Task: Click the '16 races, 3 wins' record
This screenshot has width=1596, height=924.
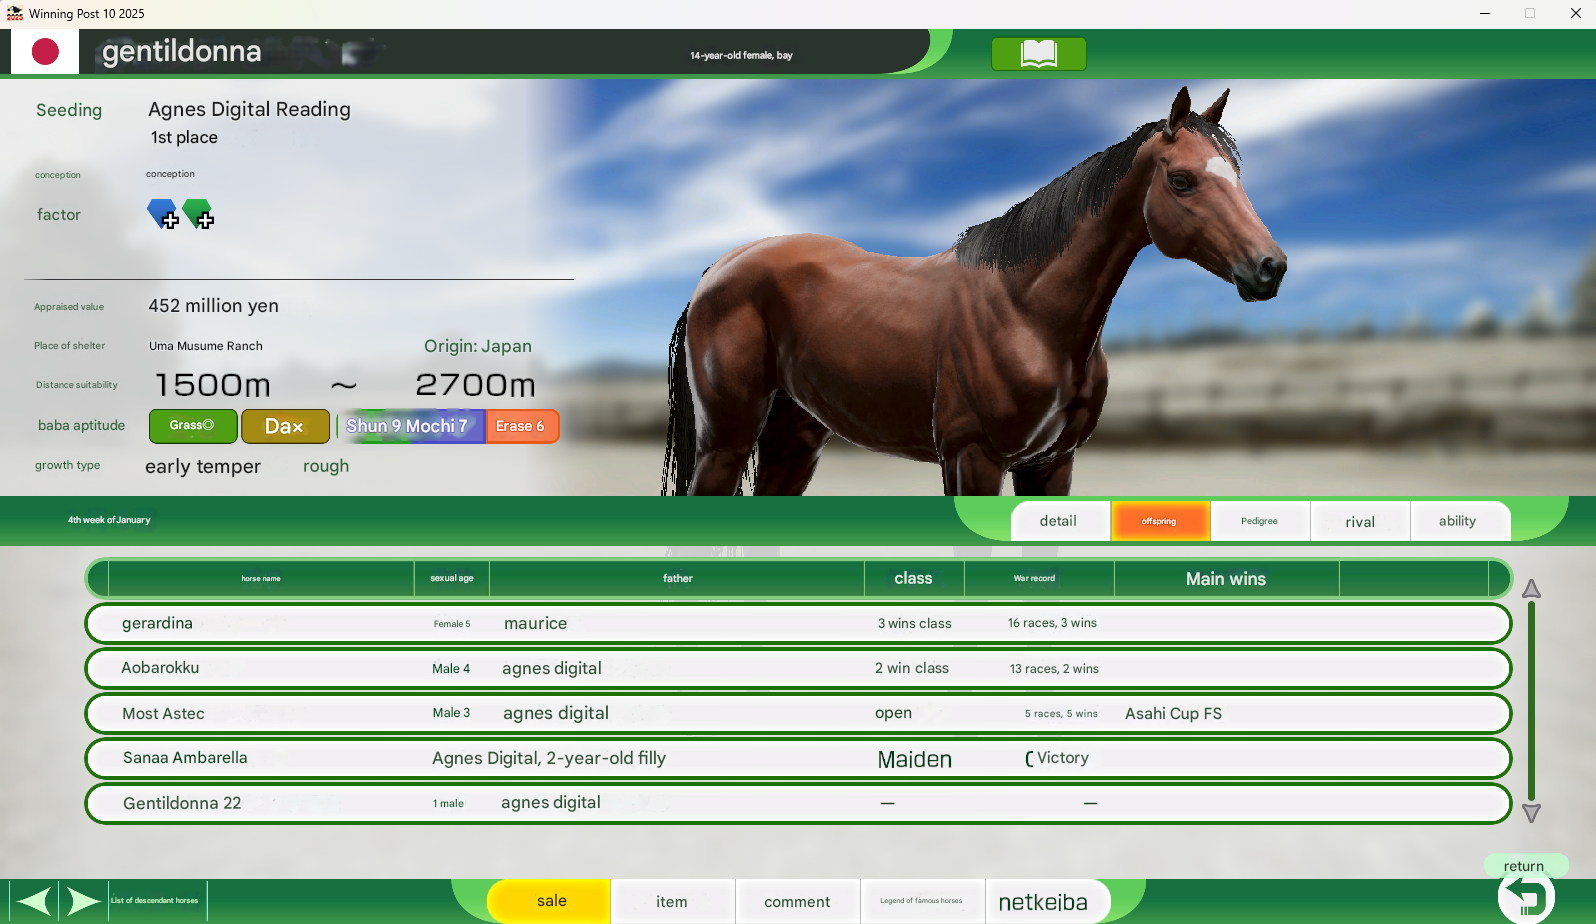Action: [1052, 623]
